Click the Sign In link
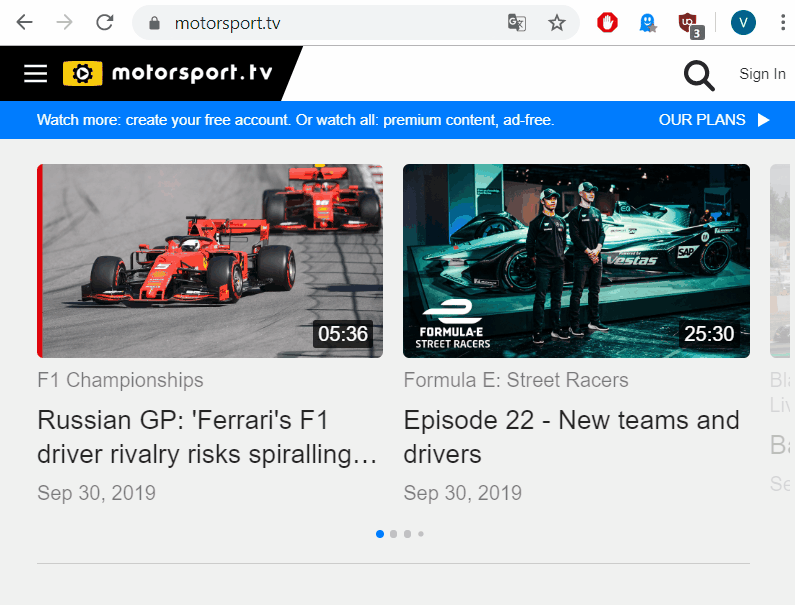Image resolution: width=795 pixels, height=605 pixels. [762, 74]
